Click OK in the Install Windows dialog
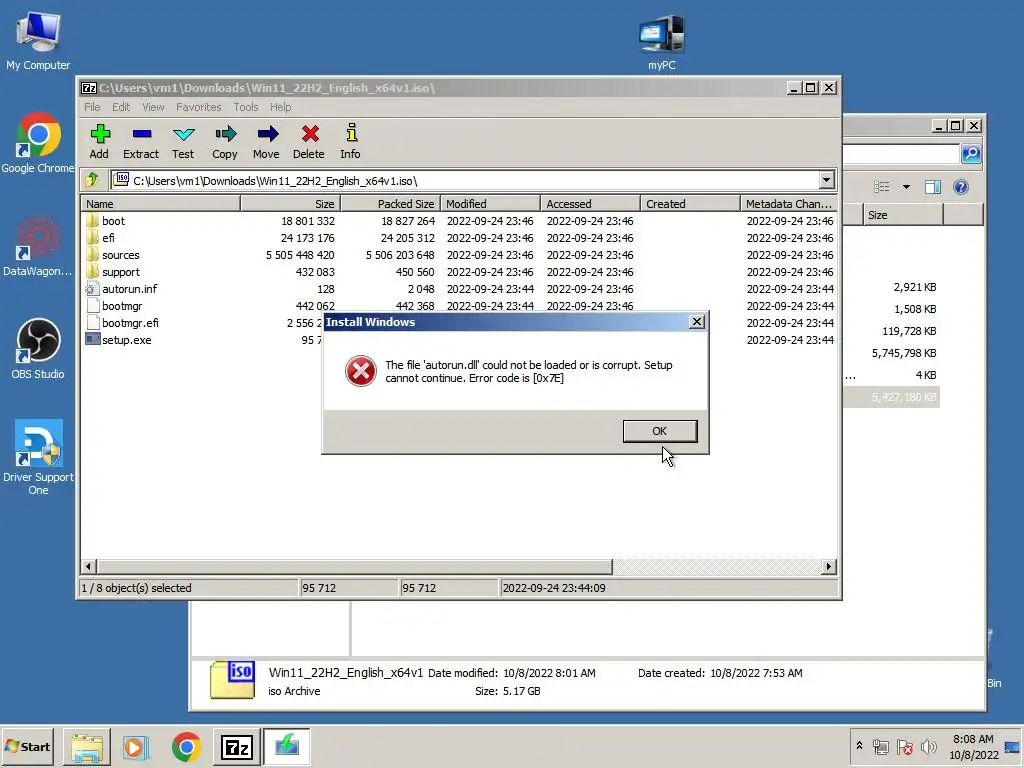Image resolution: width=1024 pixels, height=768 pixels. (660, 431)
